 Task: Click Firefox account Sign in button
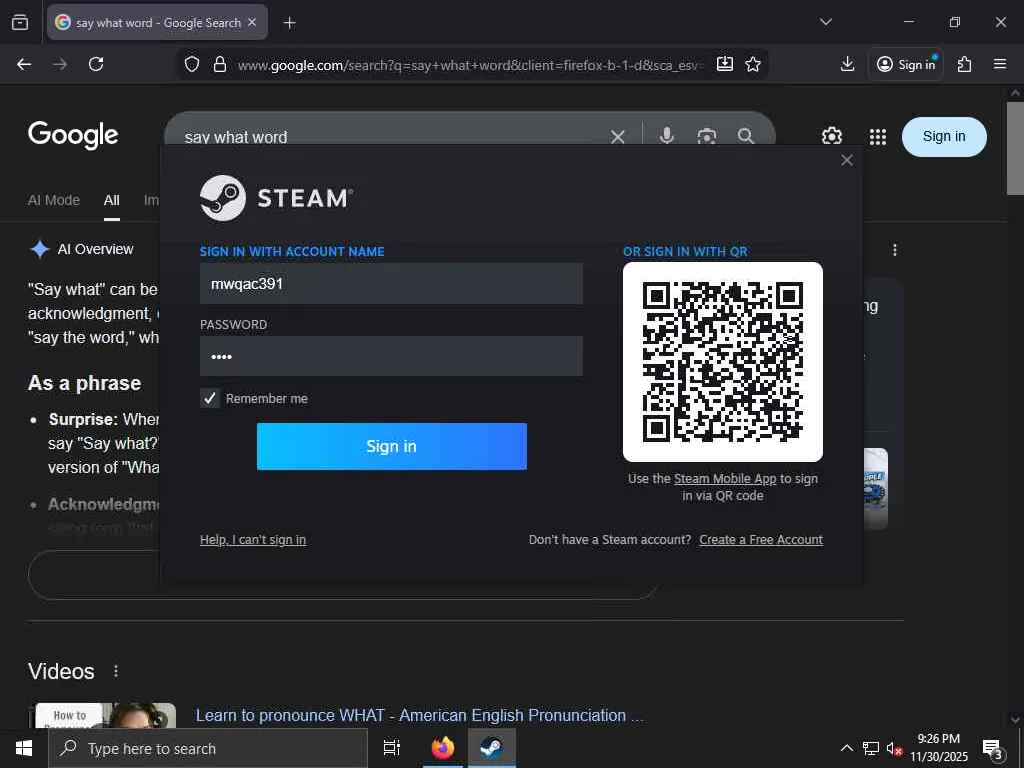coord(906,64)
